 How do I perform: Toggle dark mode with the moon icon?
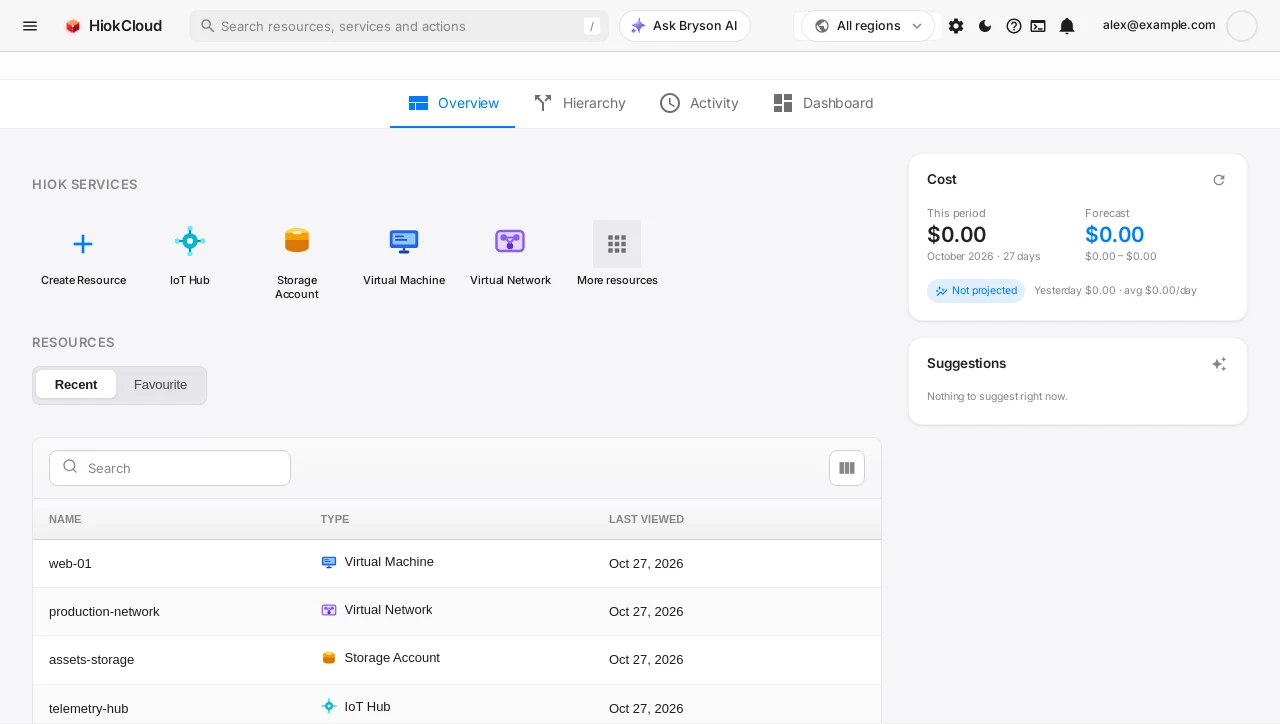pyautogui.click(x=985, y=26)
